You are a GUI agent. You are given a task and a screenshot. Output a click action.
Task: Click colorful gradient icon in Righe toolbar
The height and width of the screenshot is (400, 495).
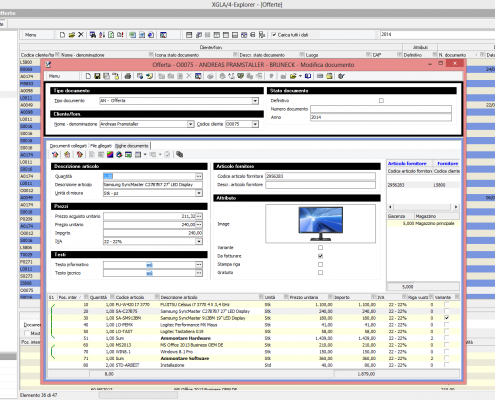pos(110,154)
